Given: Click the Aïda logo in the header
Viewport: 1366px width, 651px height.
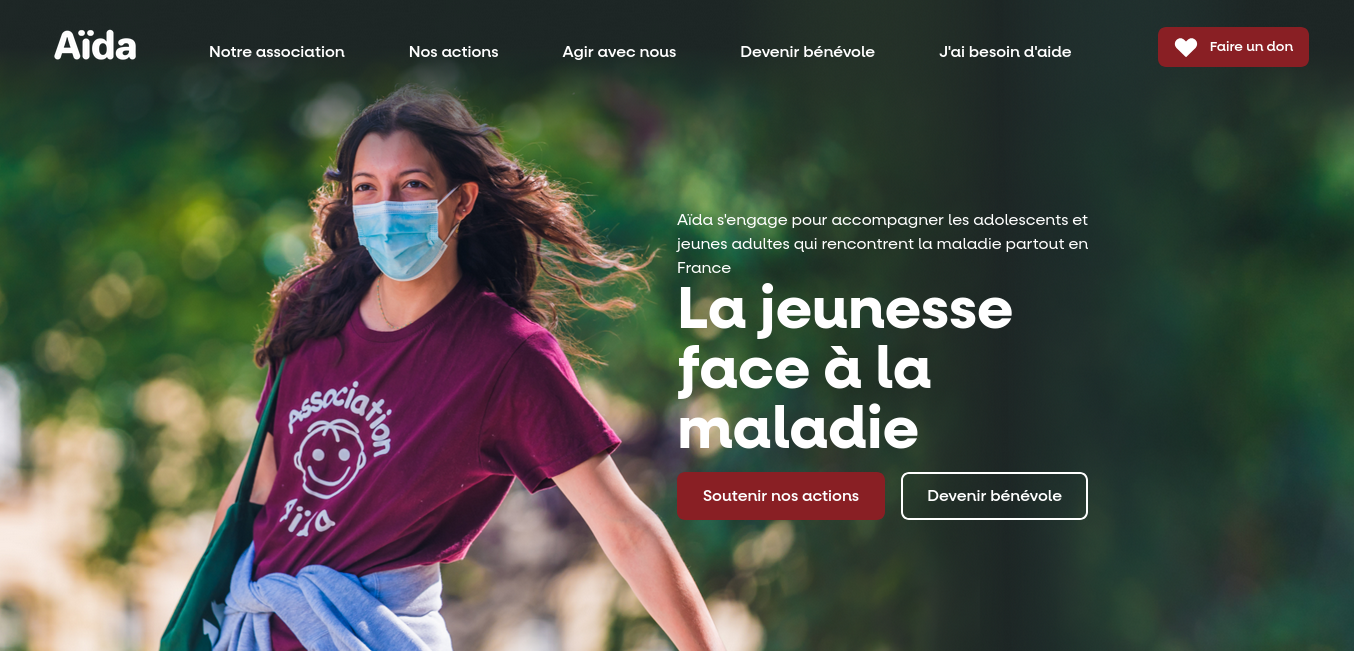Looking at the screenshot, I should point(95,46).
